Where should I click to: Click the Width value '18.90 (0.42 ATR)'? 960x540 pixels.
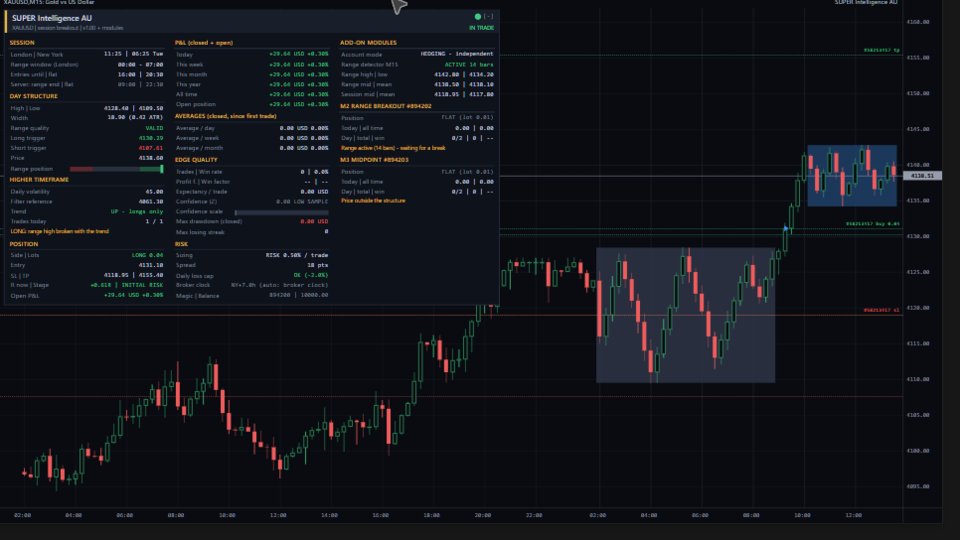[x=135, y=118]
